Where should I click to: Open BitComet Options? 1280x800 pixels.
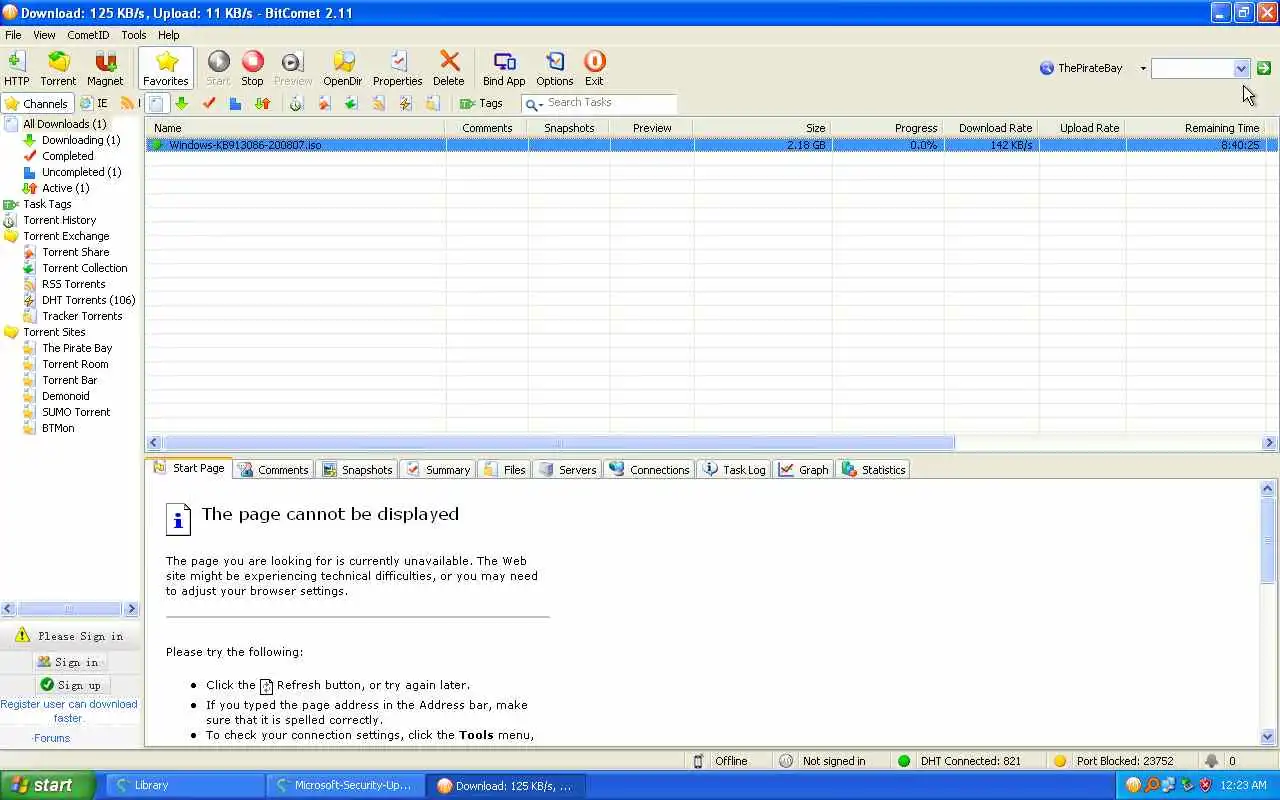point(555,68)
